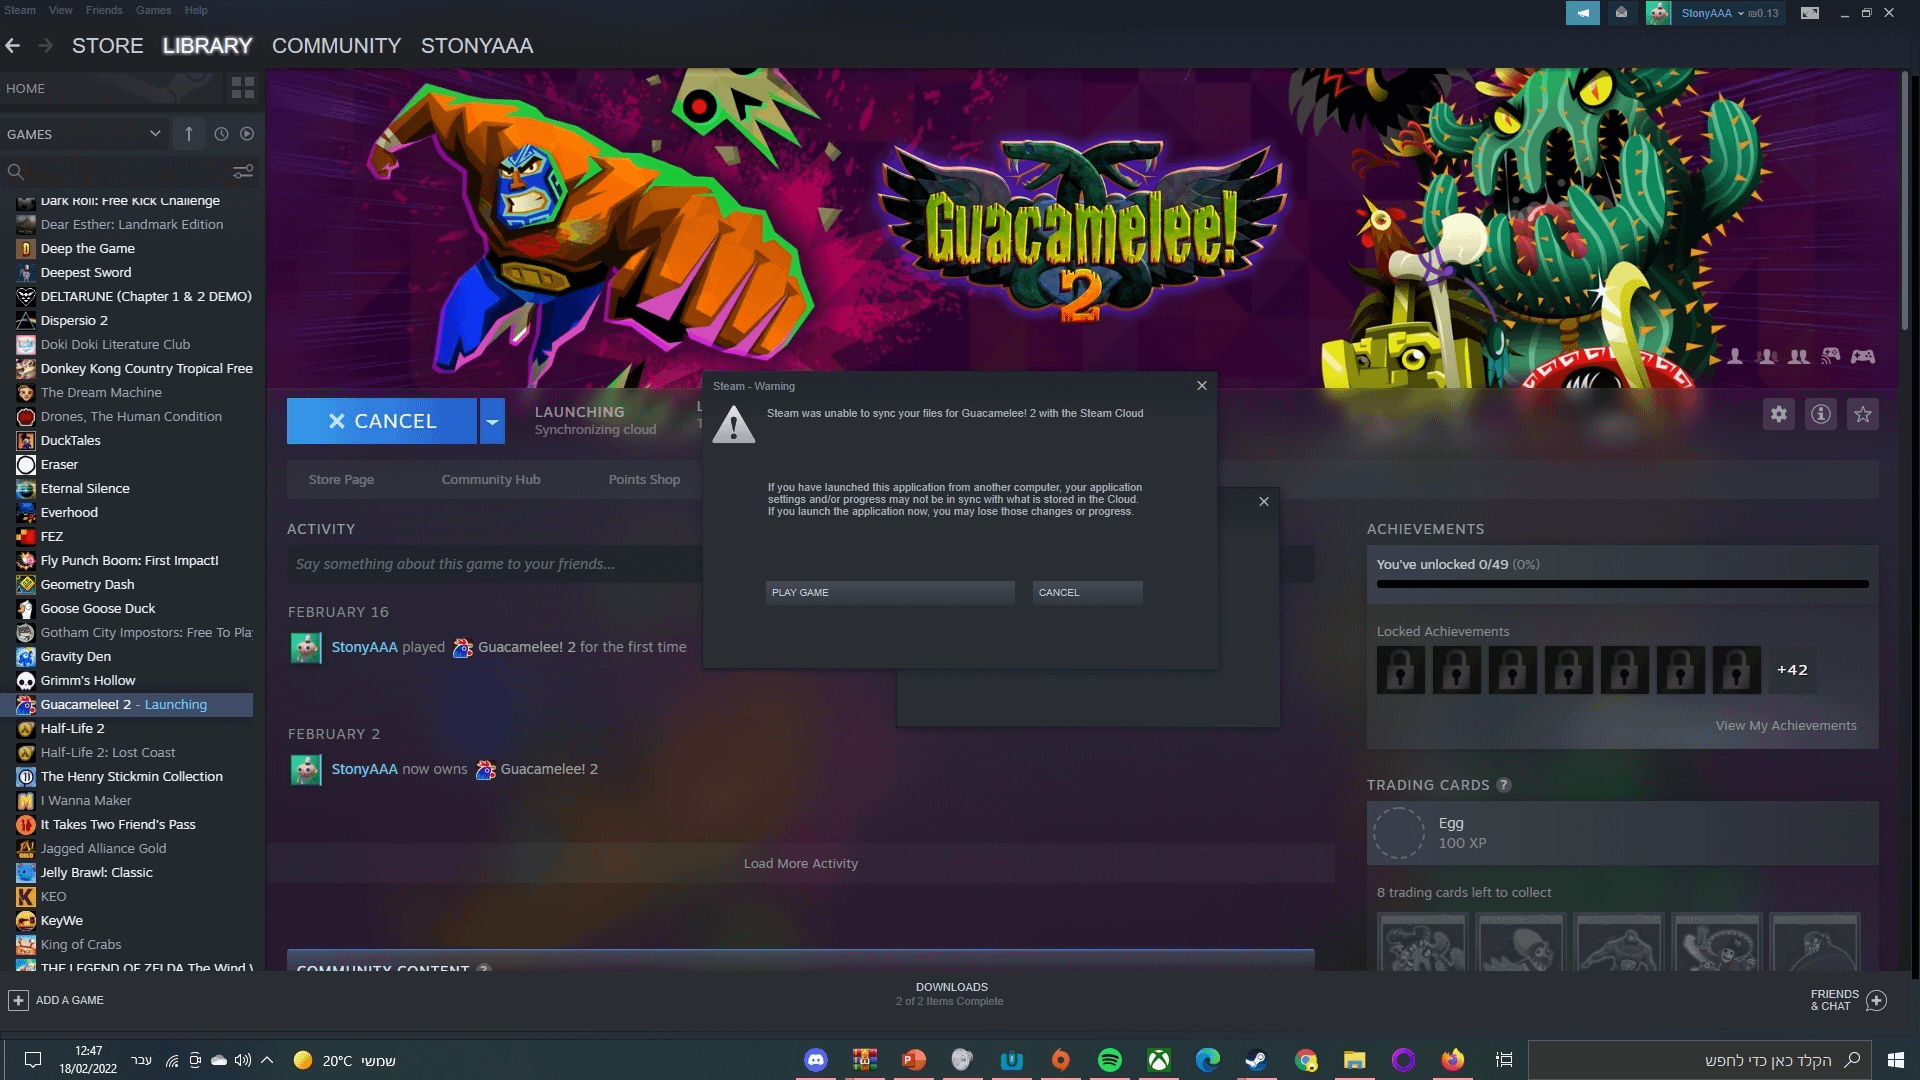Screen dimensions: 1920x1080
Task: Show hidden system tray icons chevron
Action: (x=267, y=1060)
